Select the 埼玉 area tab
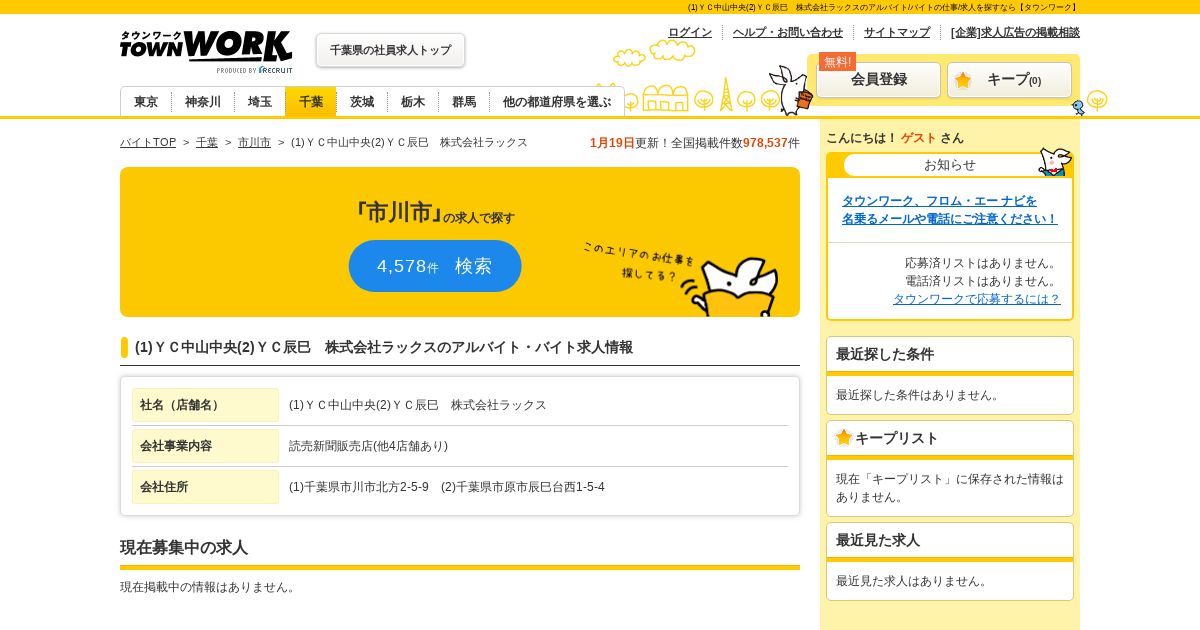Viewport: 1200px width, 630px height. (x=260, y=102)
